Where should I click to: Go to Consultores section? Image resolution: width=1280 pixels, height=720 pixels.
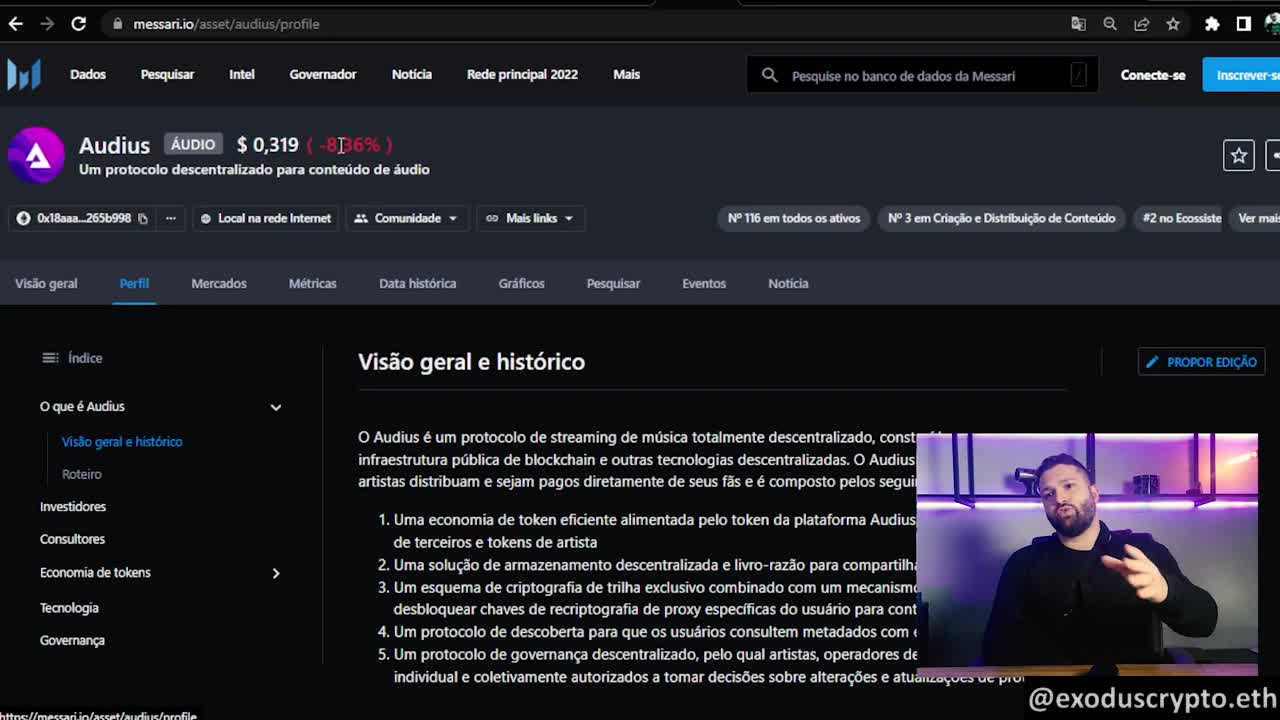click(72, 539)
